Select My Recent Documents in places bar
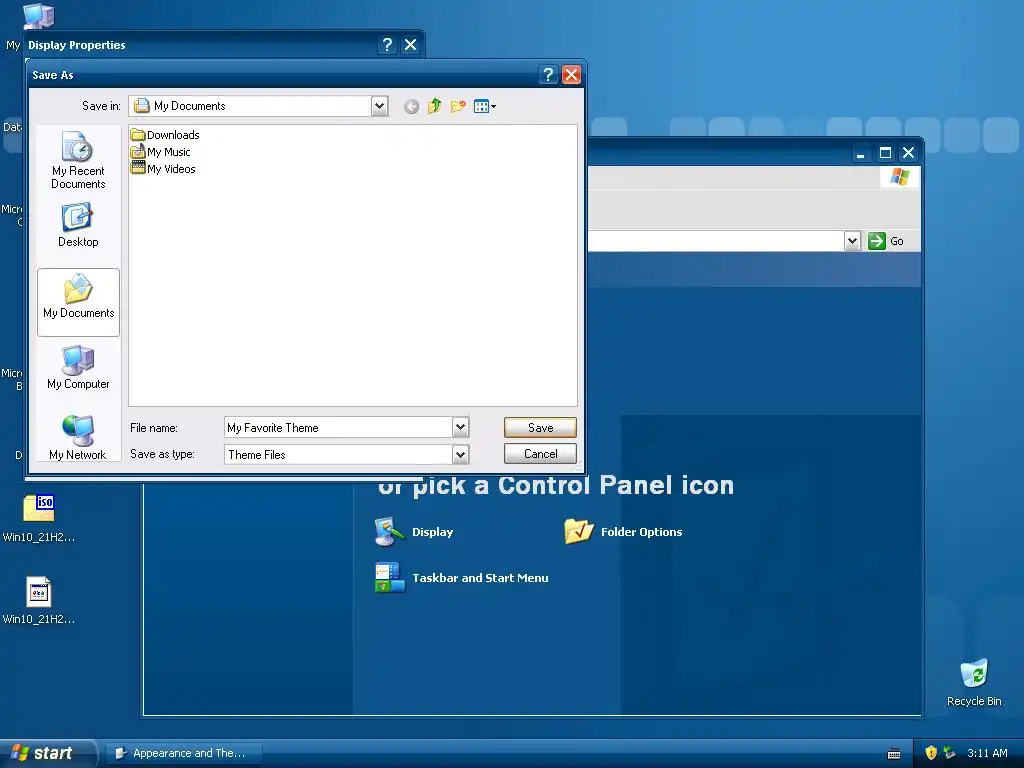This screenshot has height=768, width=1024. (78, 161)
